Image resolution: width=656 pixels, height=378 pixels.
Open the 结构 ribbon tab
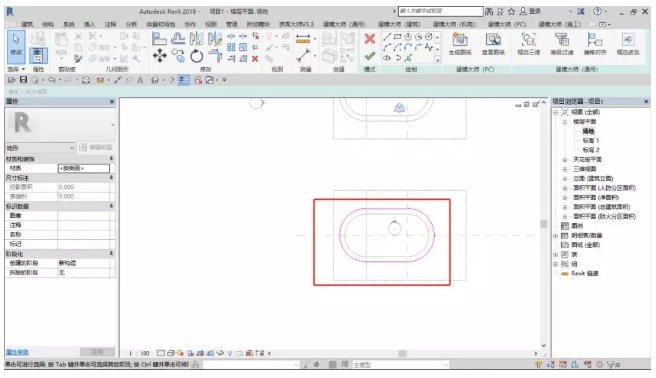click(x=48, y=24)
